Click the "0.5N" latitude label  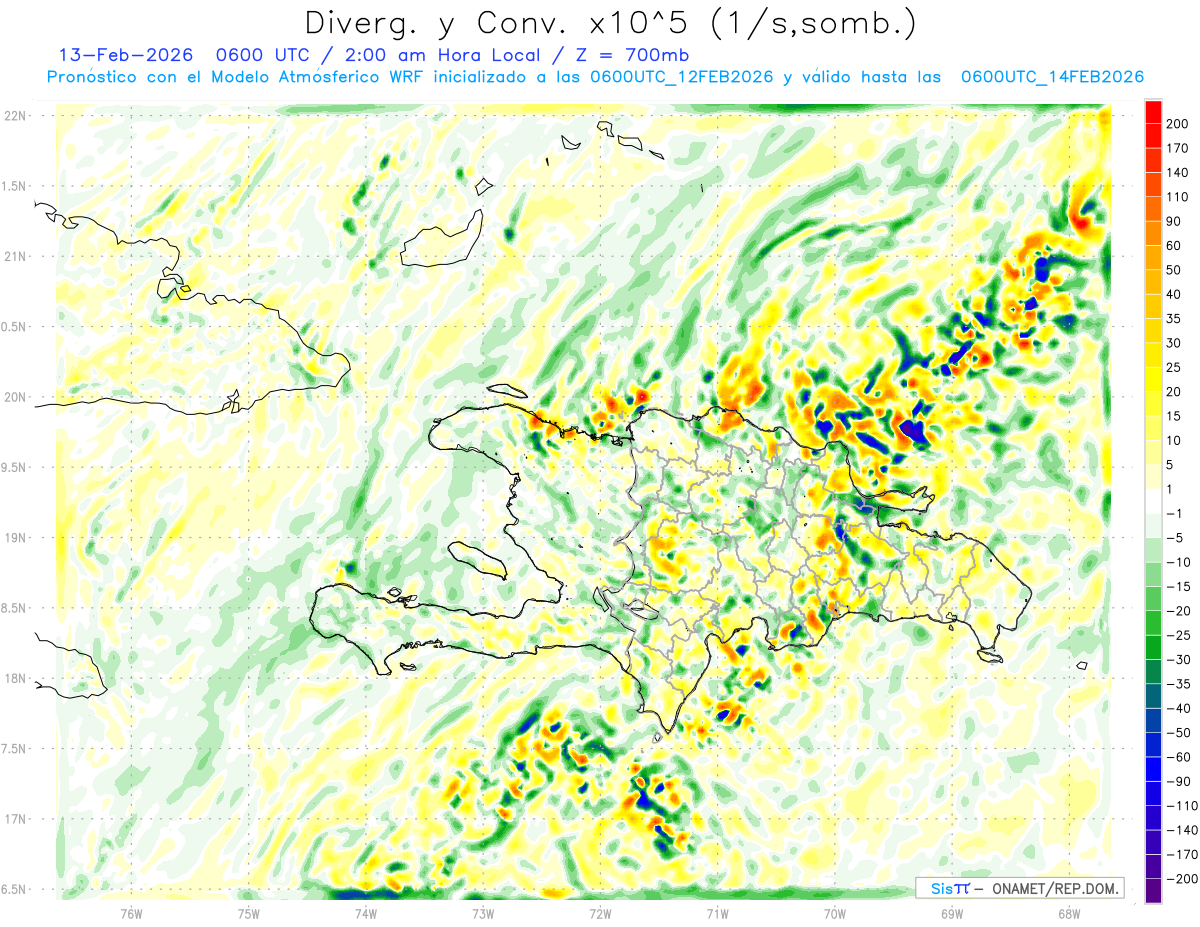coord(15,327)
